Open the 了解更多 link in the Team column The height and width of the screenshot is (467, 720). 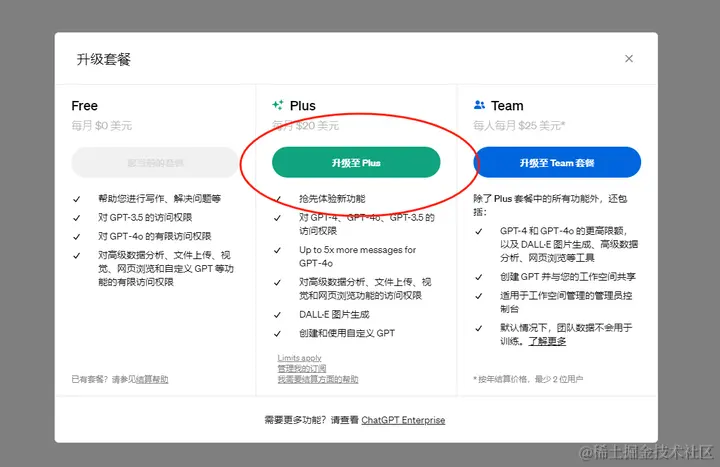coord(547,341)
